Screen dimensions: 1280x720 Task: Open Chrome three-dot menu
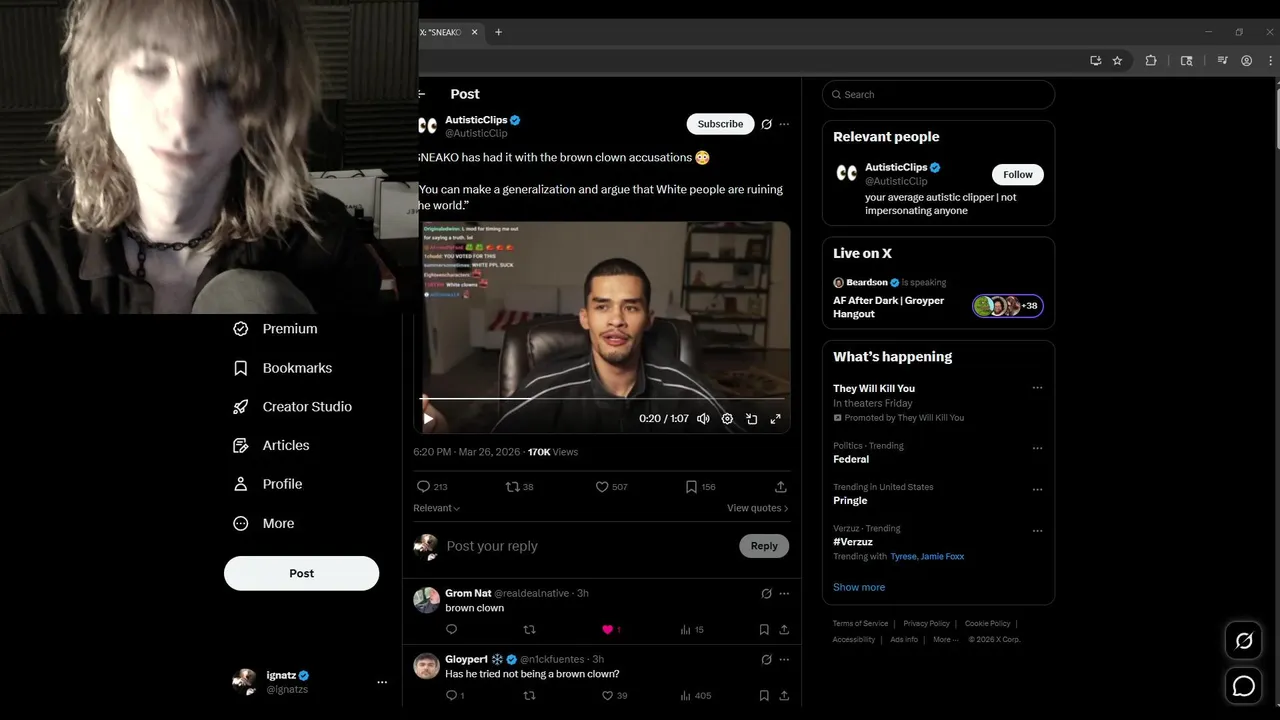click(x=1271, y=61)
